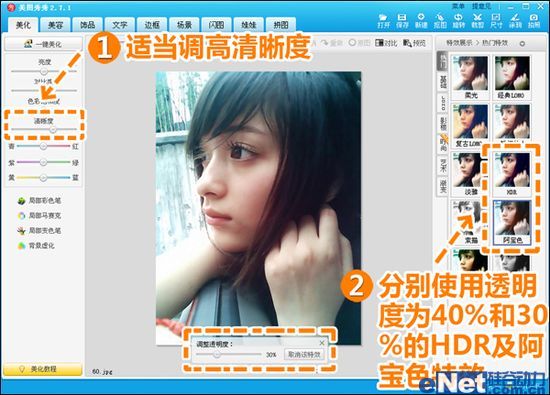Click 取消该特效 to cancel the effect
Viewport: 550px width, 395px height.
point(304,355)
